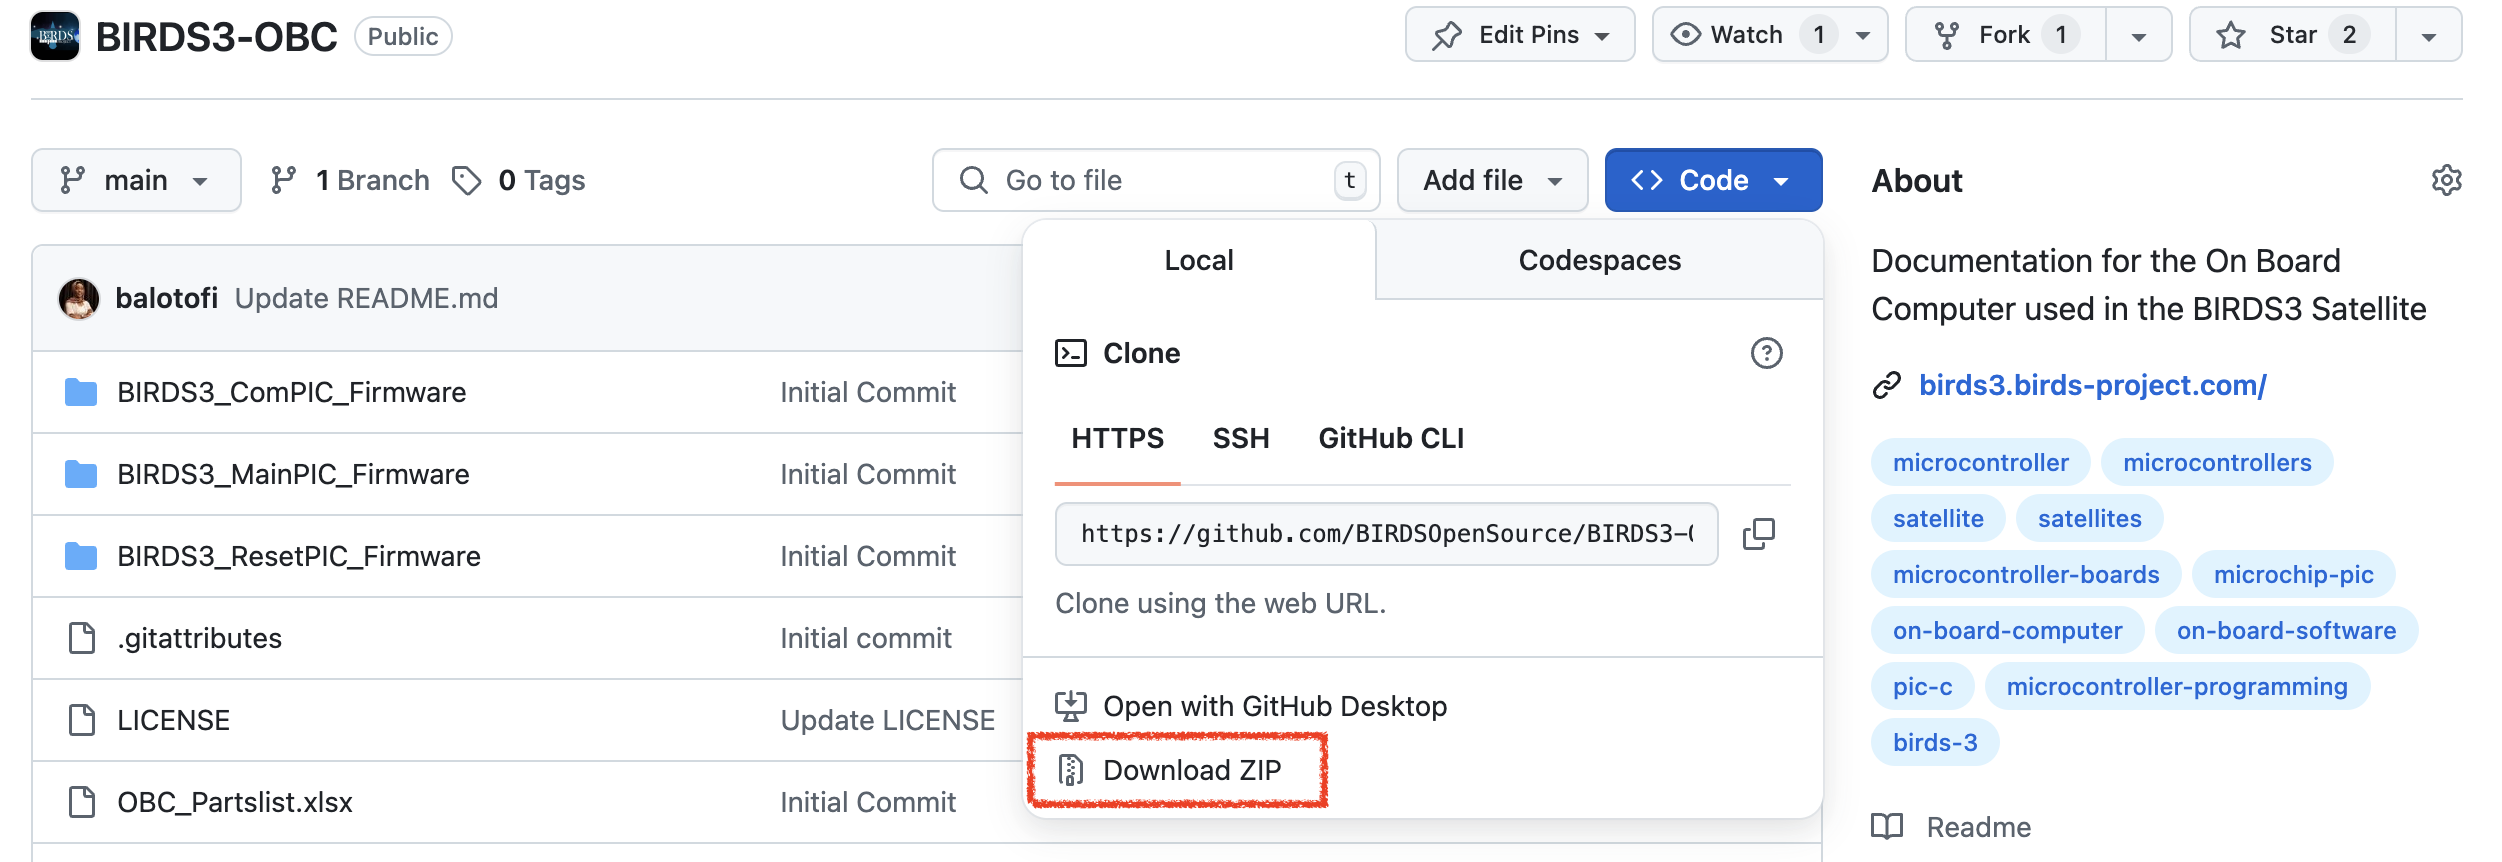This screenshot has height=862, width=2502.
Task: Click the microcontroller-boards topic tag
Action: pyautogui.click(x=2026, y=575)
